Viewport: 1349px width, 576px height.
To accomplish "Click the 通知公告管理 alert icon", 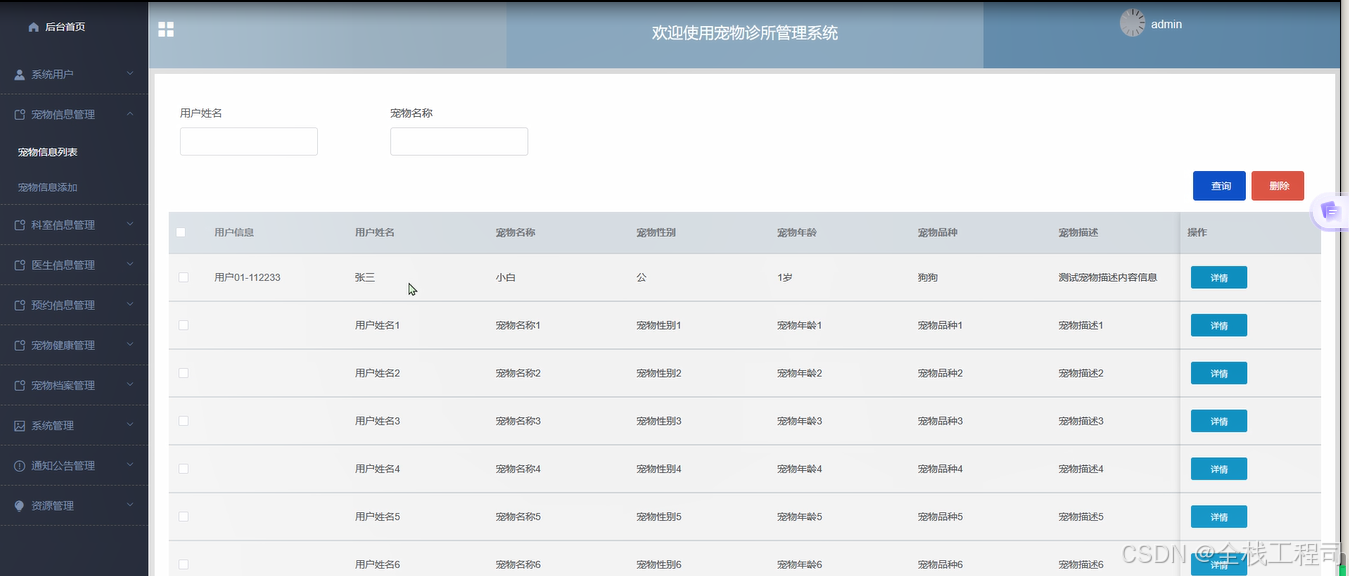I will (20, 465).
